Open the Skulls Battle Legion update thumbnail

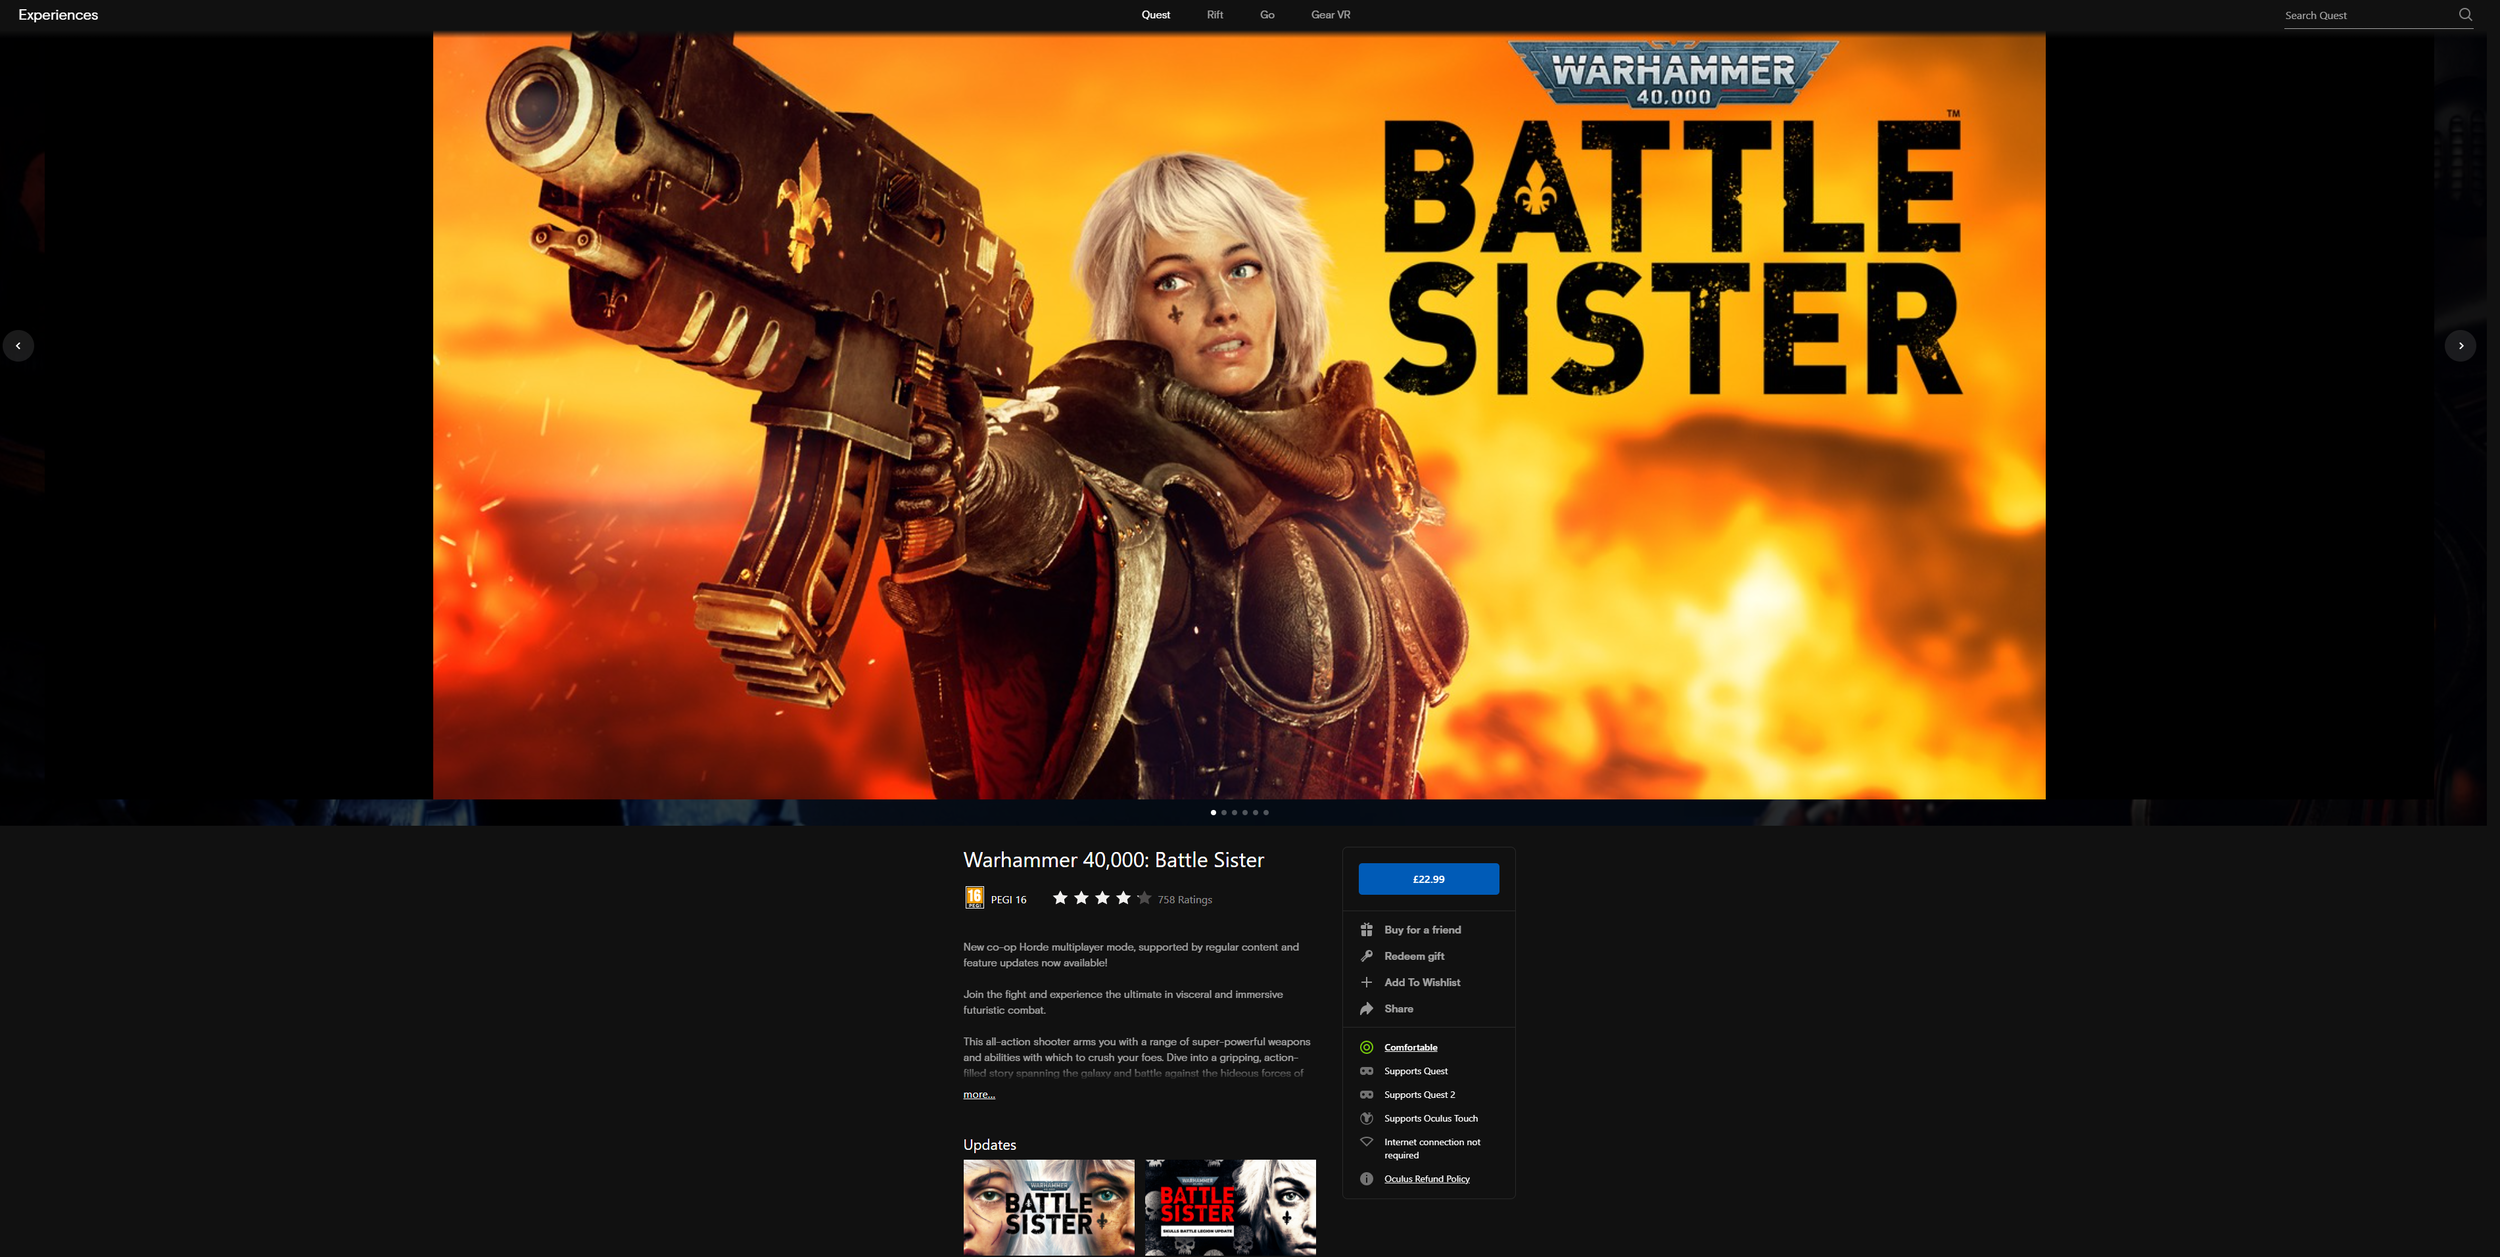tap(1229, 1207)
